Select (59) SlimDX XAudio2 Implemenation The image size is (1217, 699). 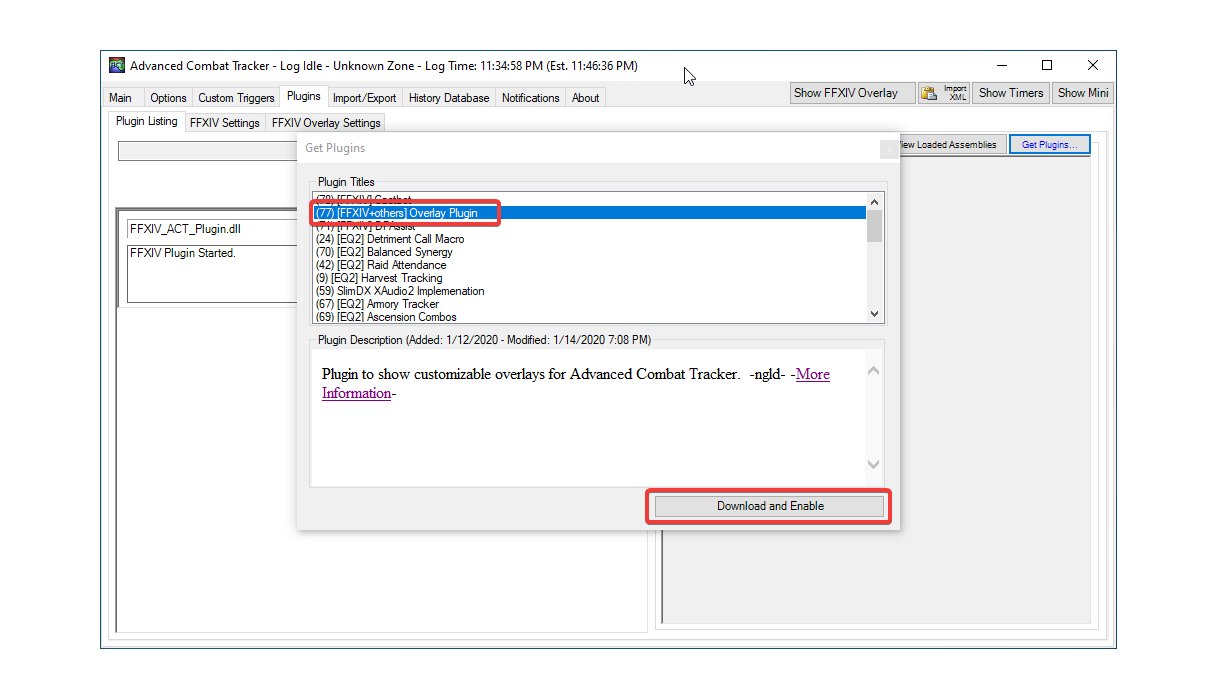click(590, 291)
